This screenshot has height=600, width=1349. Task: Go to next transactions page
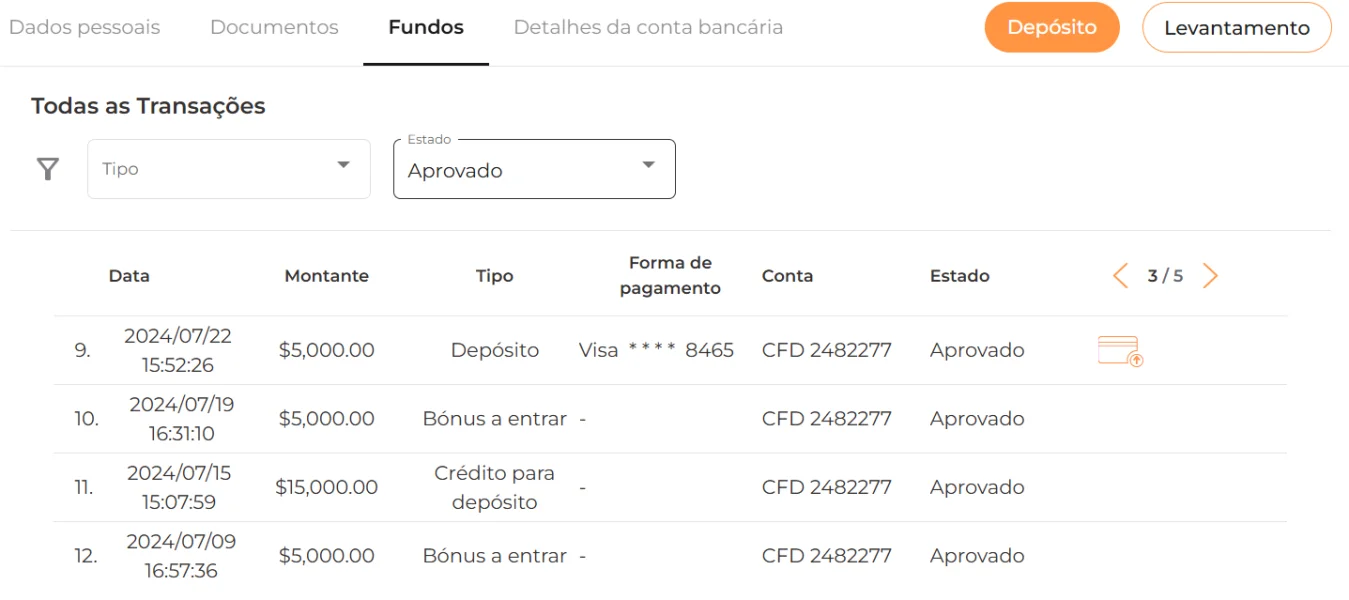point(1210,276)
